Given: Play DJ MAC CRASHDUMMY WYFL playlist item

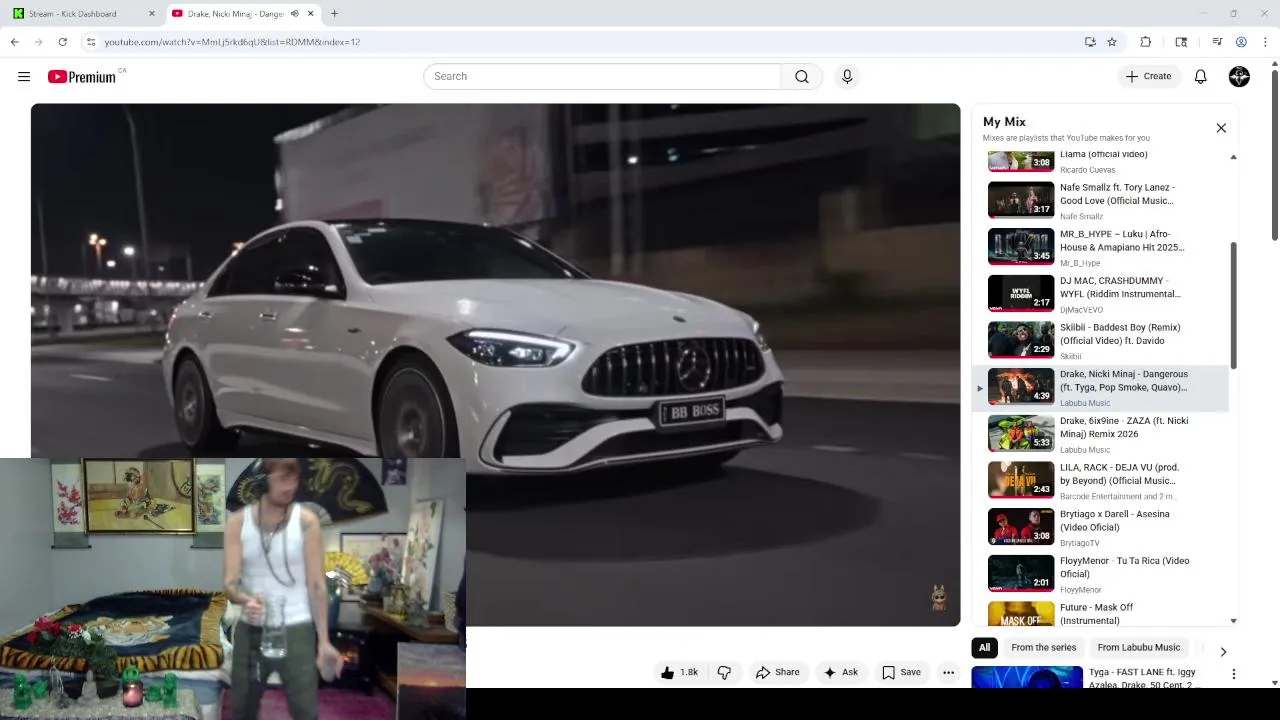Looking at the screenshot, I should (1100, 294).
